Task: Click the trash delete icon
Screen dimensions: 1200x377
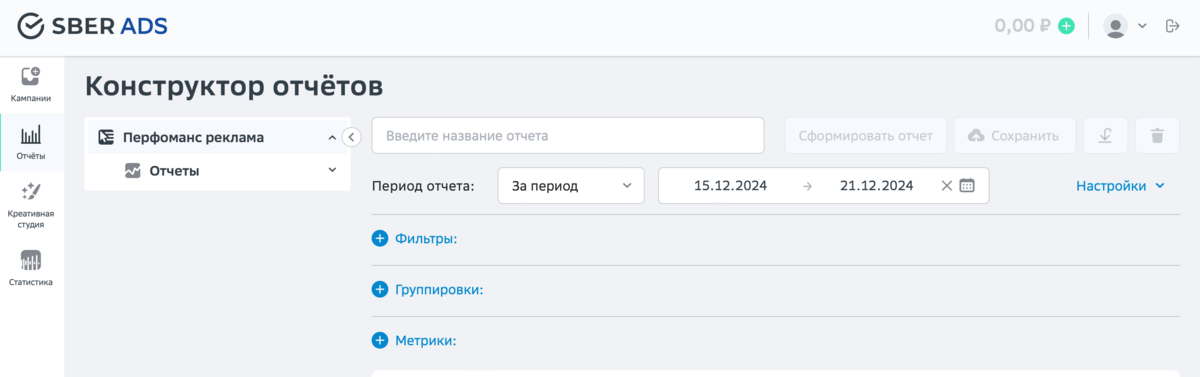Action: [1157, 135]
